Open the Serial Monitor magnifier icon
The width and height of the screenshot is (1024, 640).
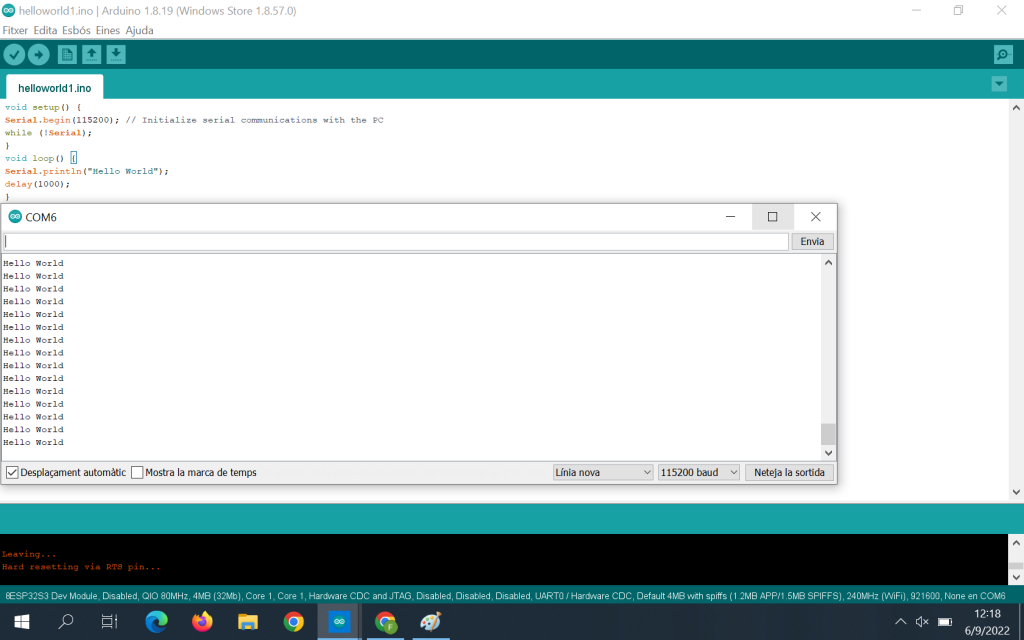tap(1002, 55)
